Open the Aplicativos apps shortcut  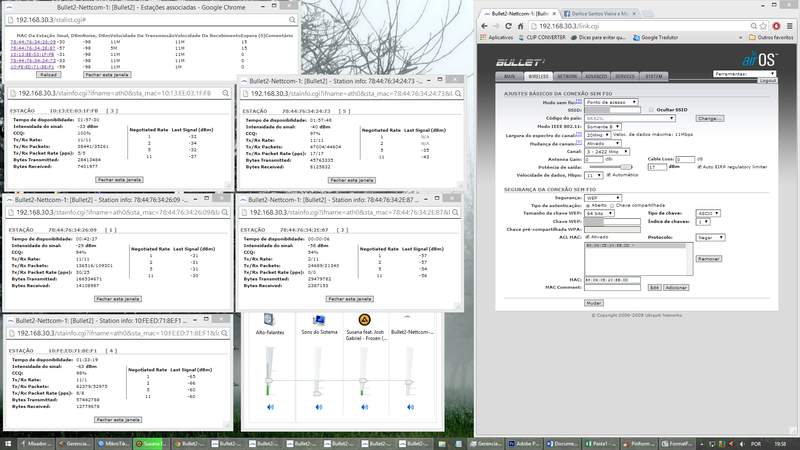pyautogui.click(x=496, y=37)
